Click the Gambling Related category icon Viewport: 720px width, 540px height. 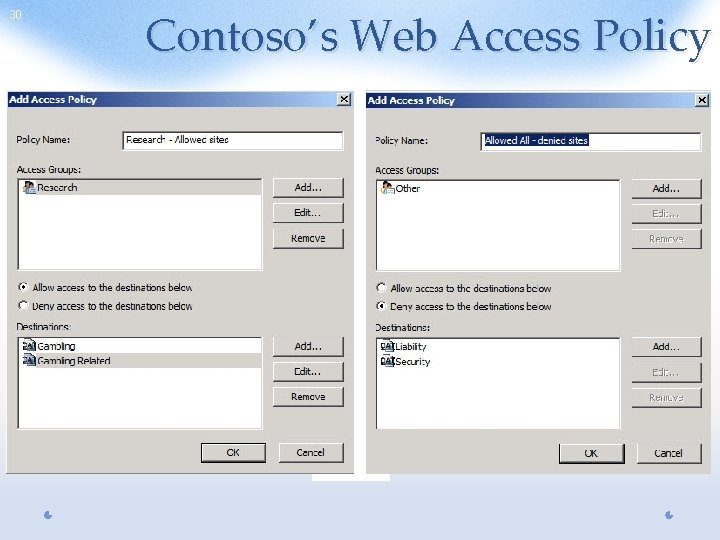pos(29,360)
